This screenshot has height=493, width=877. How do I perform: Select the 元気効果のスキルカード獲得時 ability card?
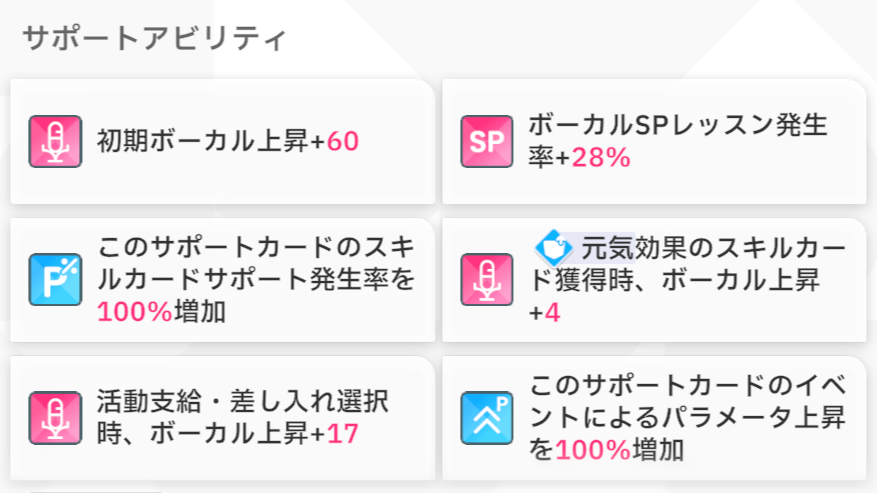654,280
